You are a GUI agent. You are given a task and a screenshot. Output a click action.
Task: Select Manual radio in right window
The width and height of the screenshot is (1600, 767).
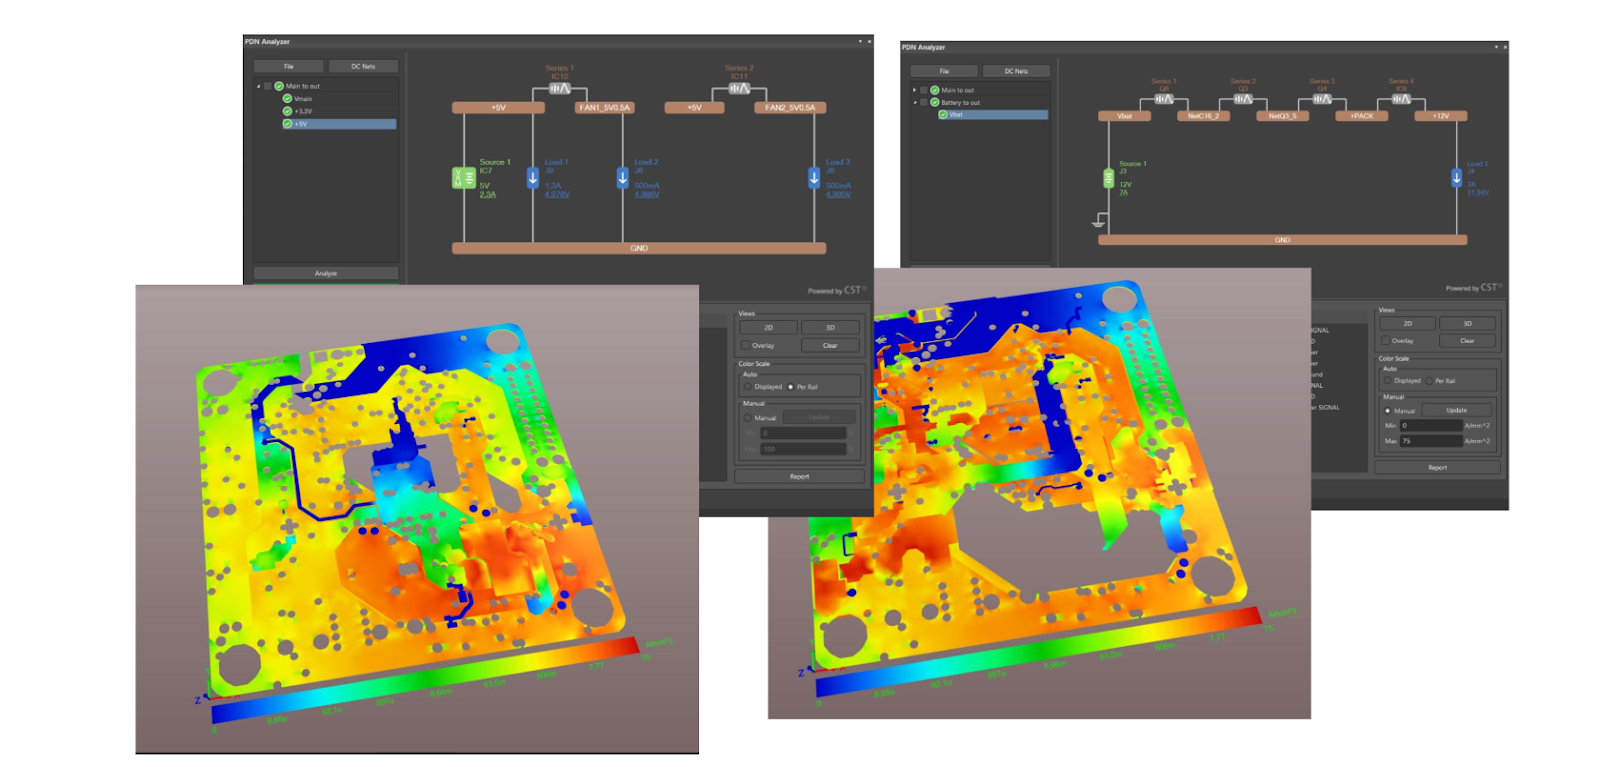point(1387,410)
